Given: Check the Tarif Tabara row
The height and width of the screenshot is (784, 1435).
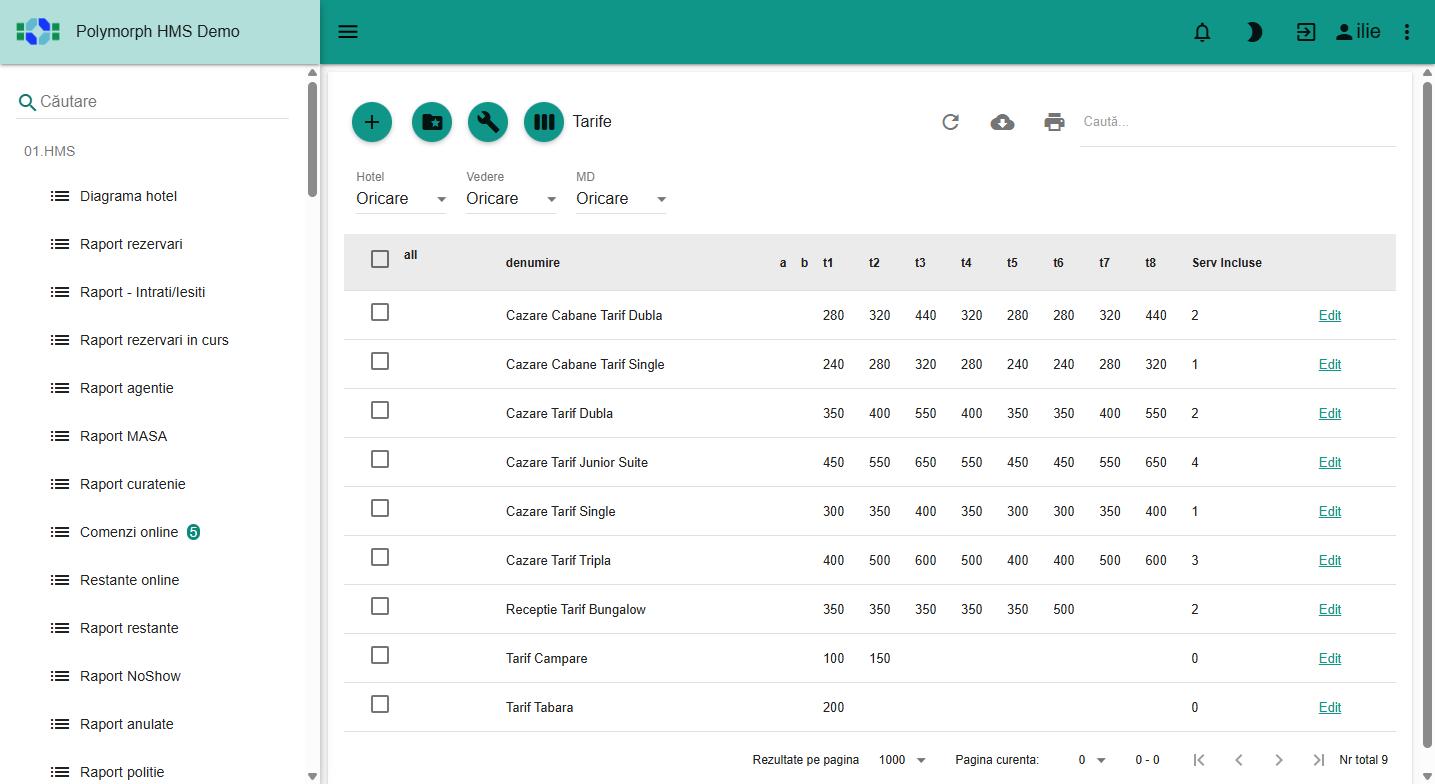Looking at the screenshot, I should (380, 704).
